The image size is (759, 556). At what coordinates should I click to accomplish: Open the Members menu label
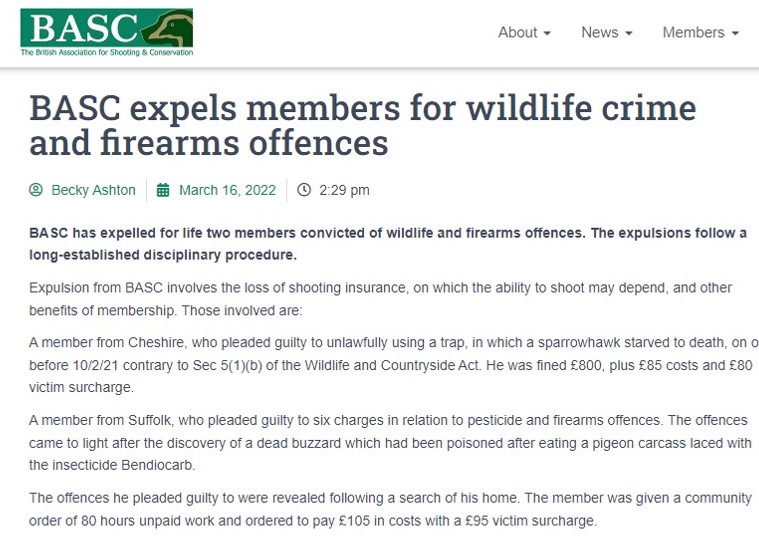693,32
